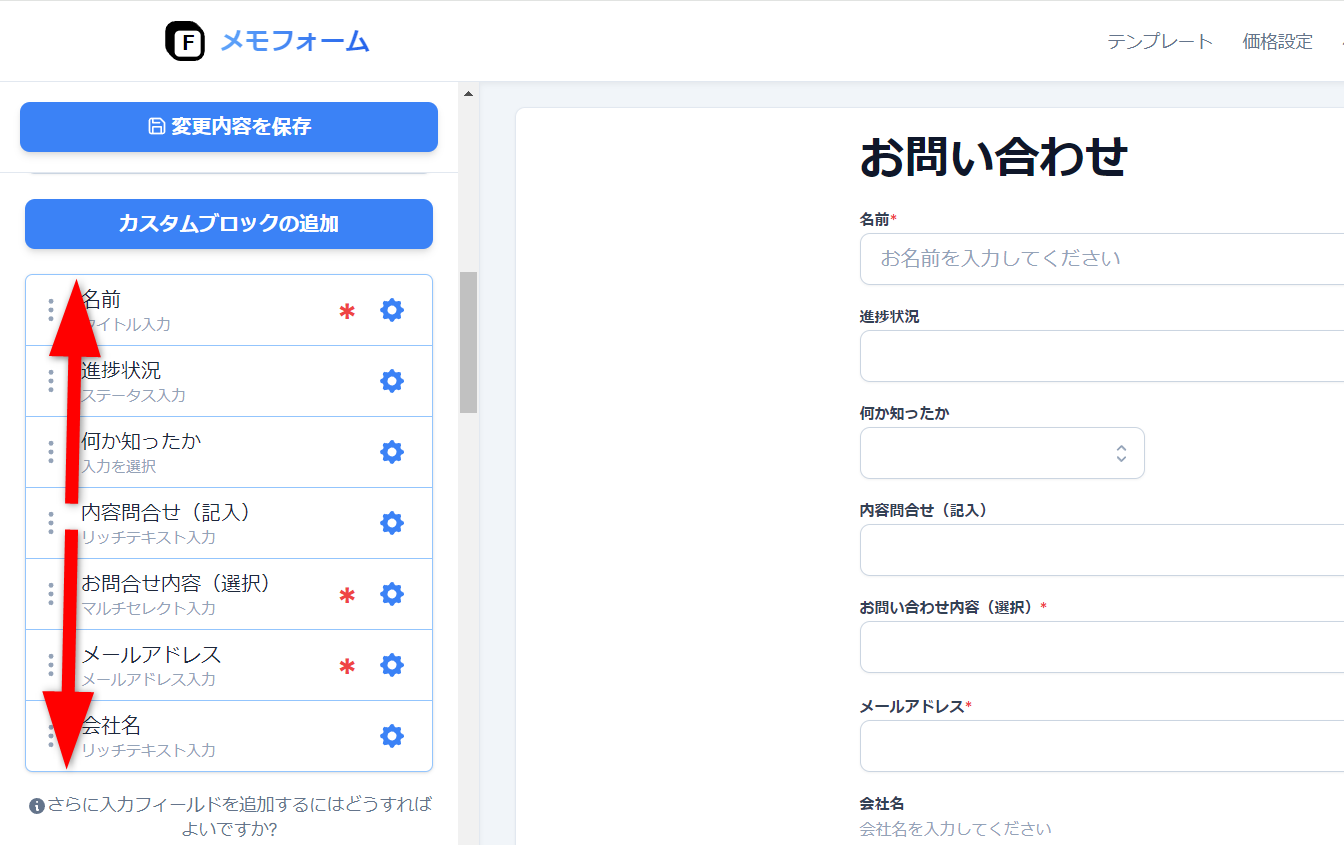Grab the drag handle of 進捗状況 block
The image size is (1344, 845).
coord(51,381)
